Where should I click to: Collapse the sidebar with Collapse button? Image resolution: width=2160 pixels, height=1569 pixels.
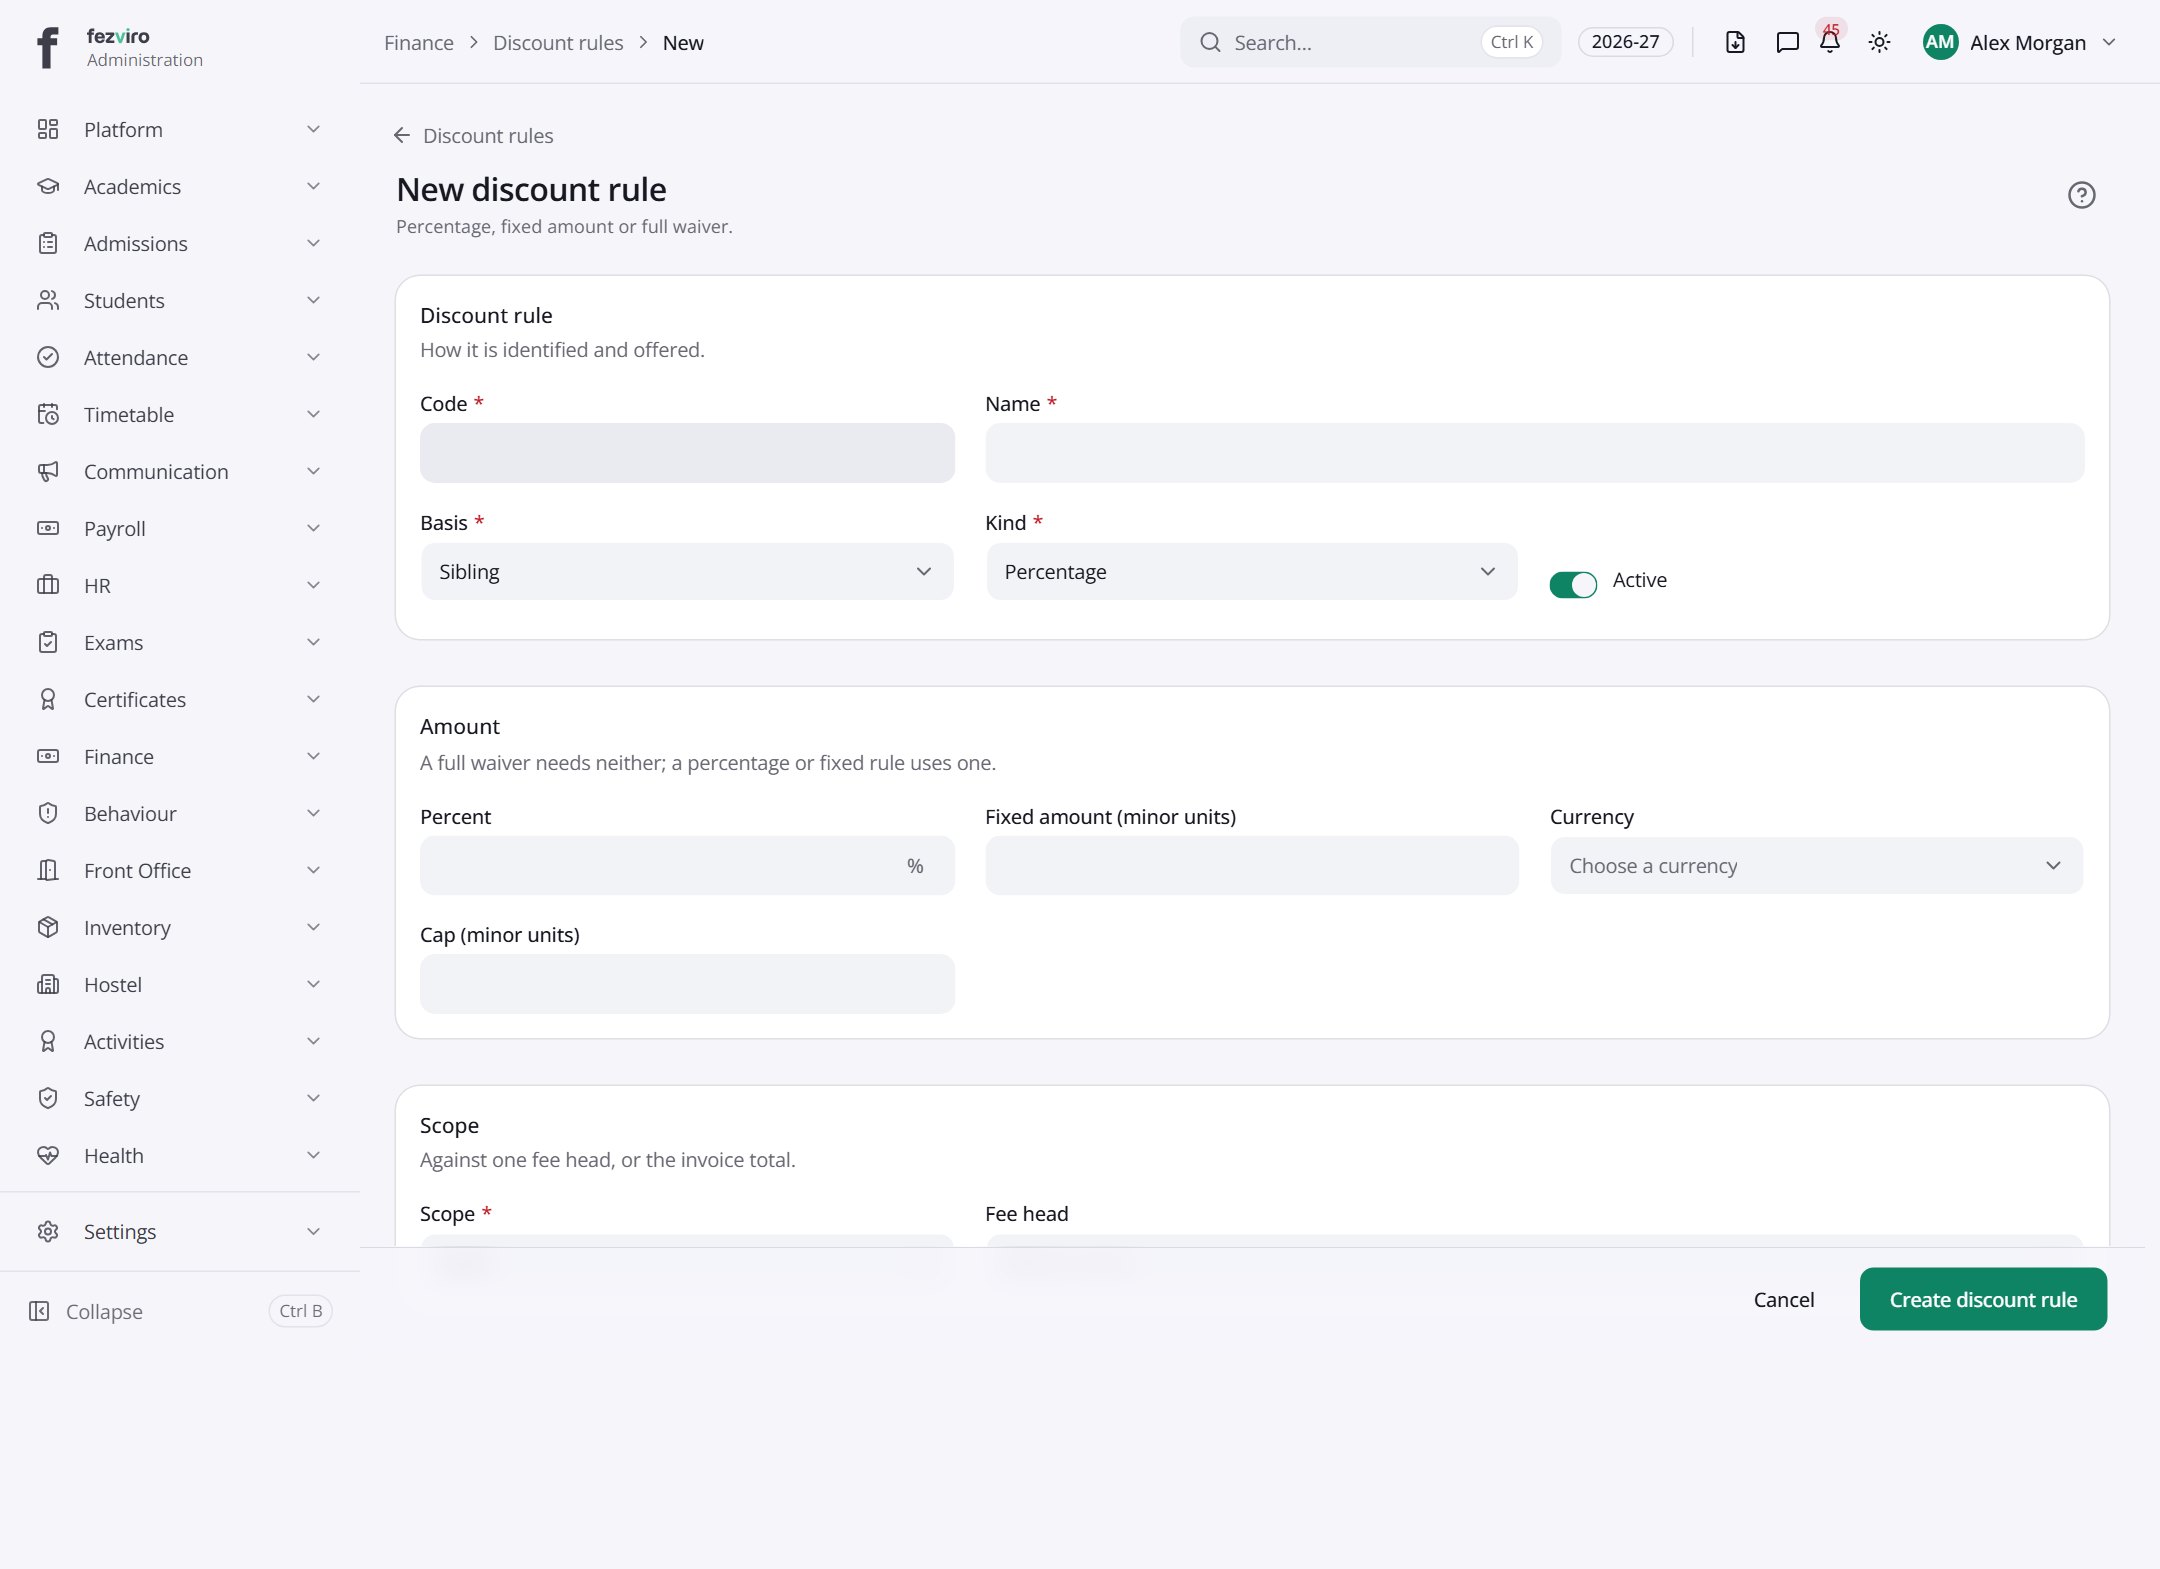[x=180, y=1311]
